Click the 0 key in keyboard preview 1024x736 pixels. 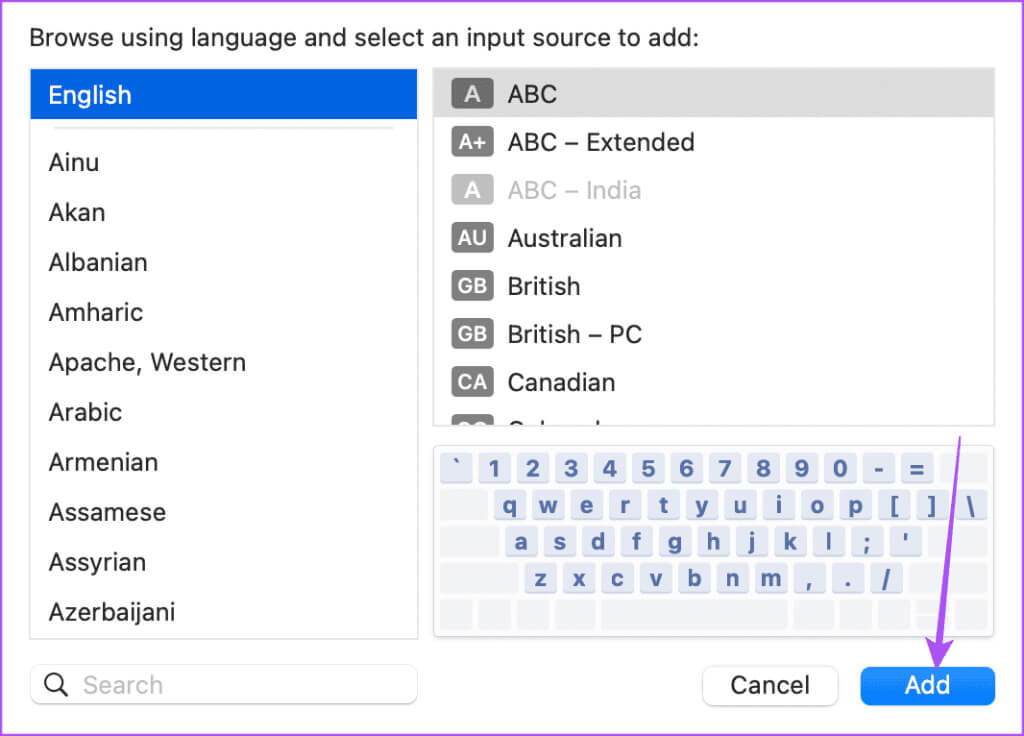click(x=840, y=468)
